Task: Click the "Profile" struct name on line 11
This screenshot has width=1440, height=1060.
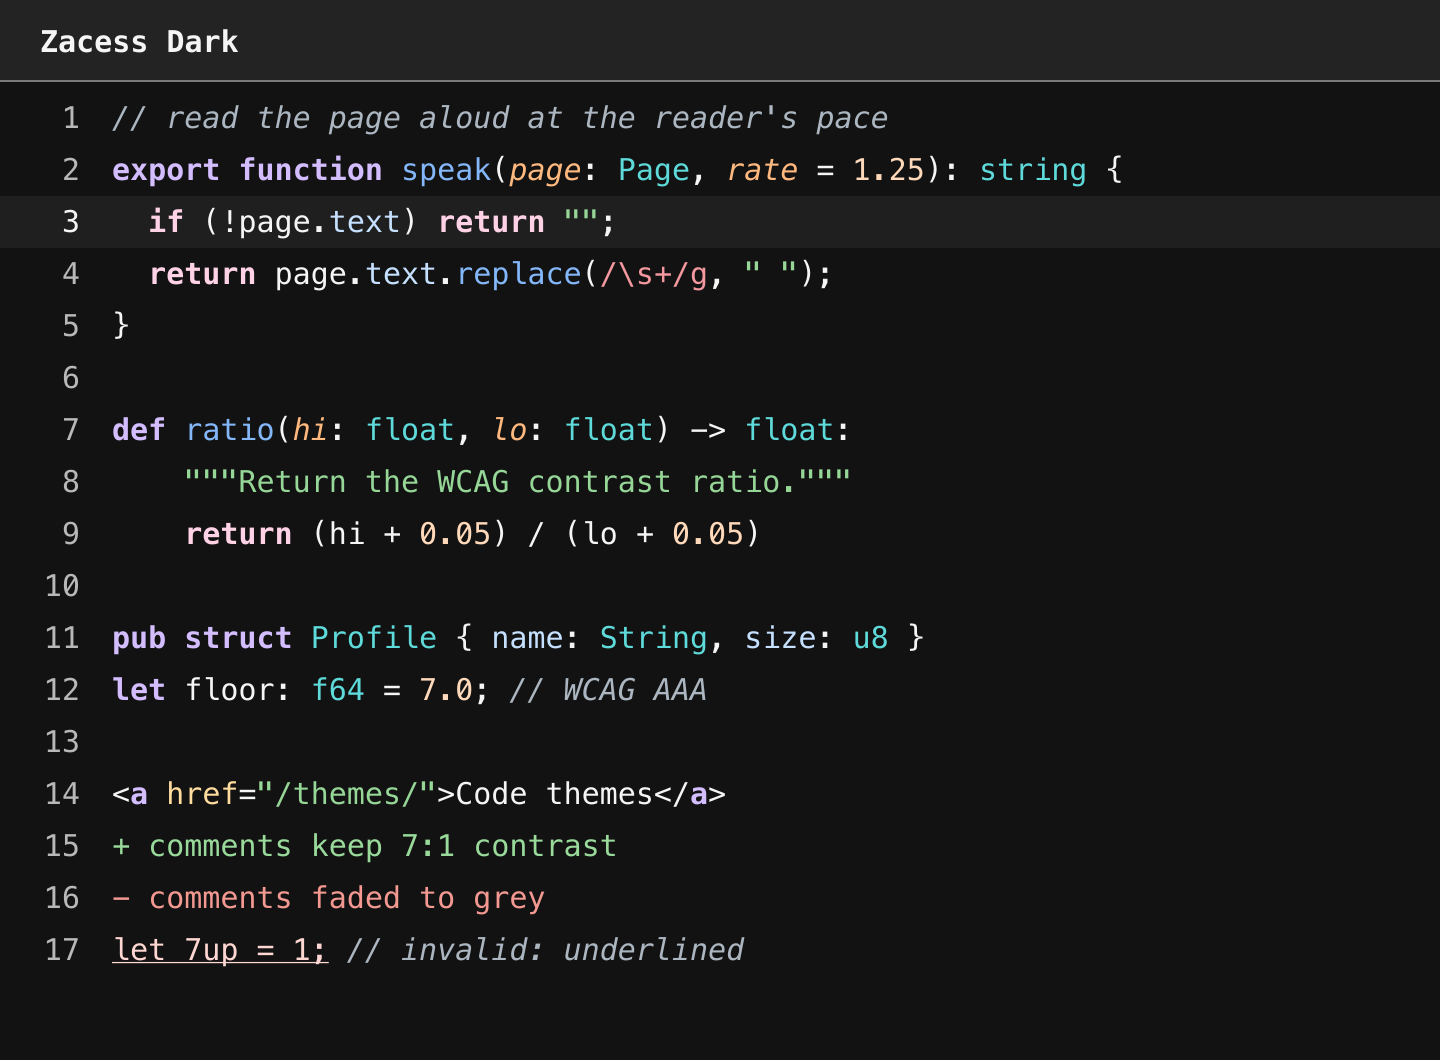Action: point(374,638)
